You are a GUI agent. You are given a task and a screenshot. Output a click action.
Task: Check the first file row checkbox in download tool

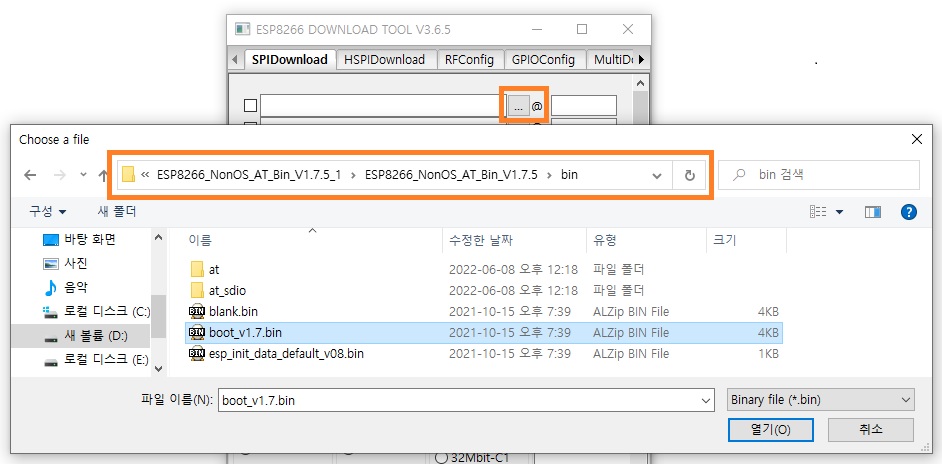(251, 106)
